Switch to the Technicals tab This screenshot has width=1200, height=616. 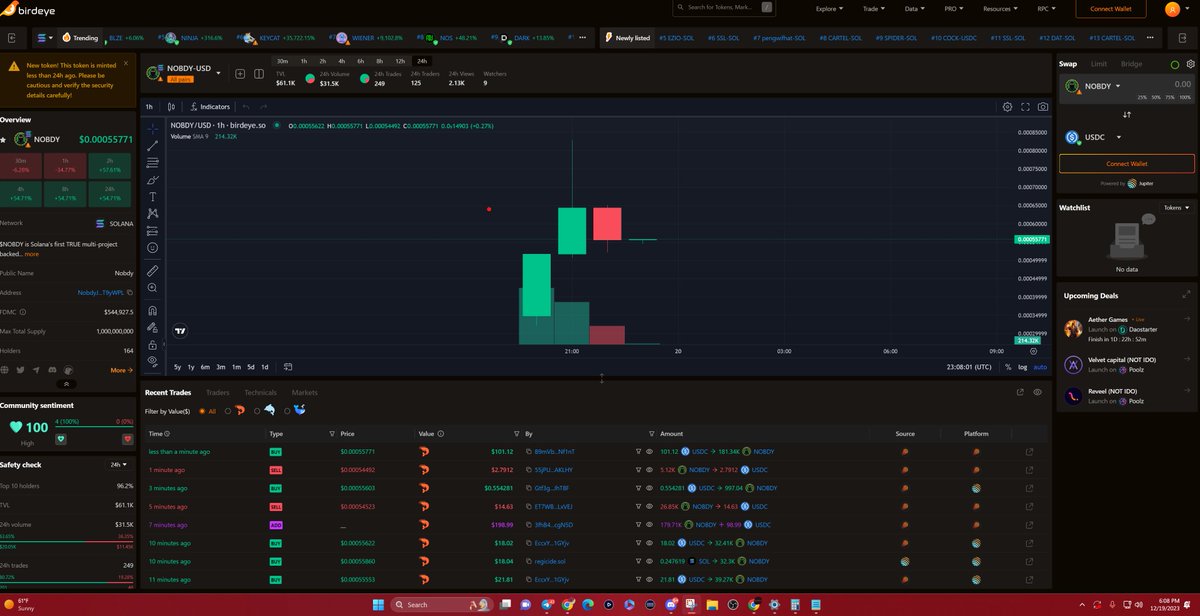(x=261, y=393)
